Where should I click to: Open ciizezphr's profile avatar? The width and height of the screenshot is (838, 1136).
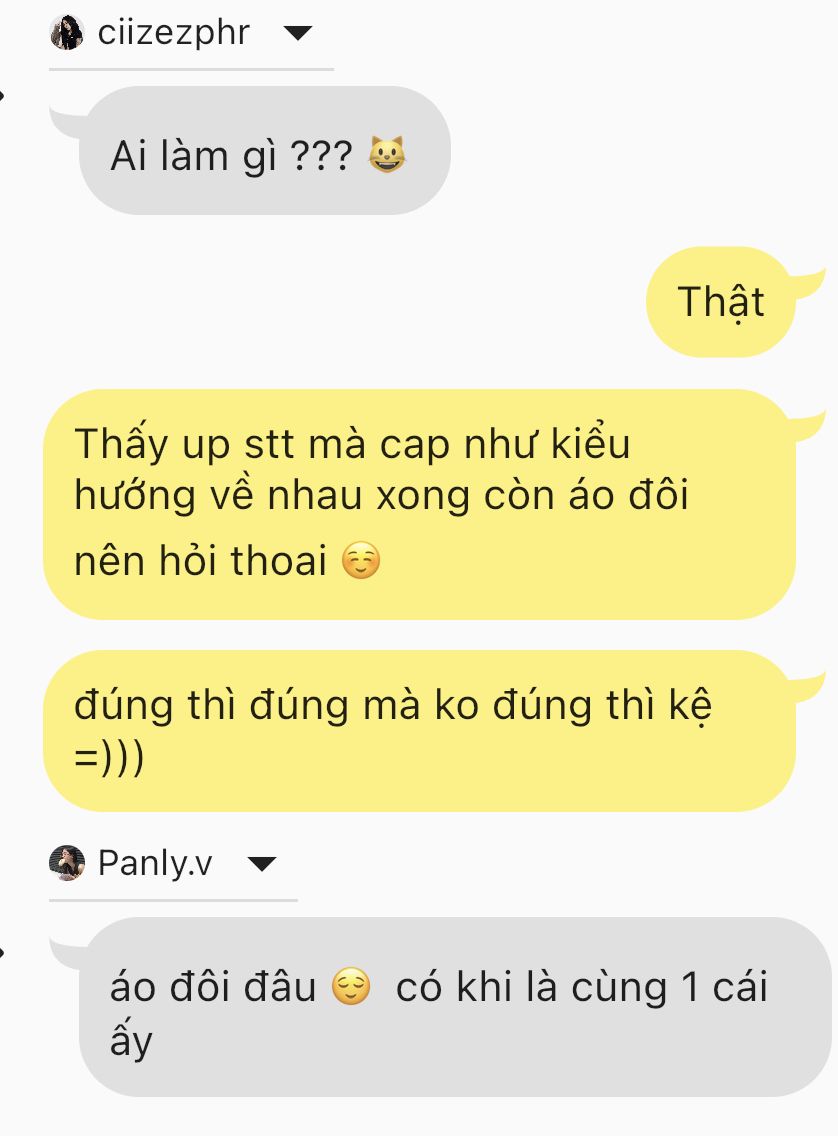click(67, 33)
